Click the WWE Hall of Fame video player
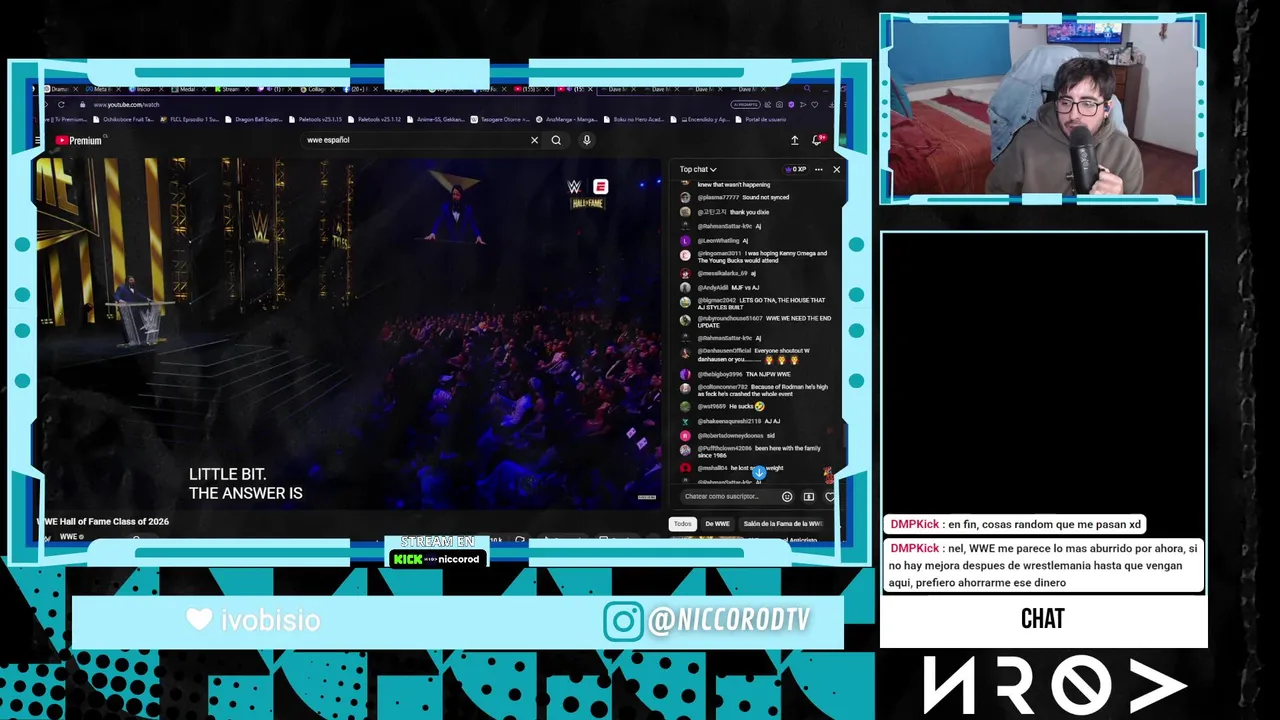 [349, 333]
